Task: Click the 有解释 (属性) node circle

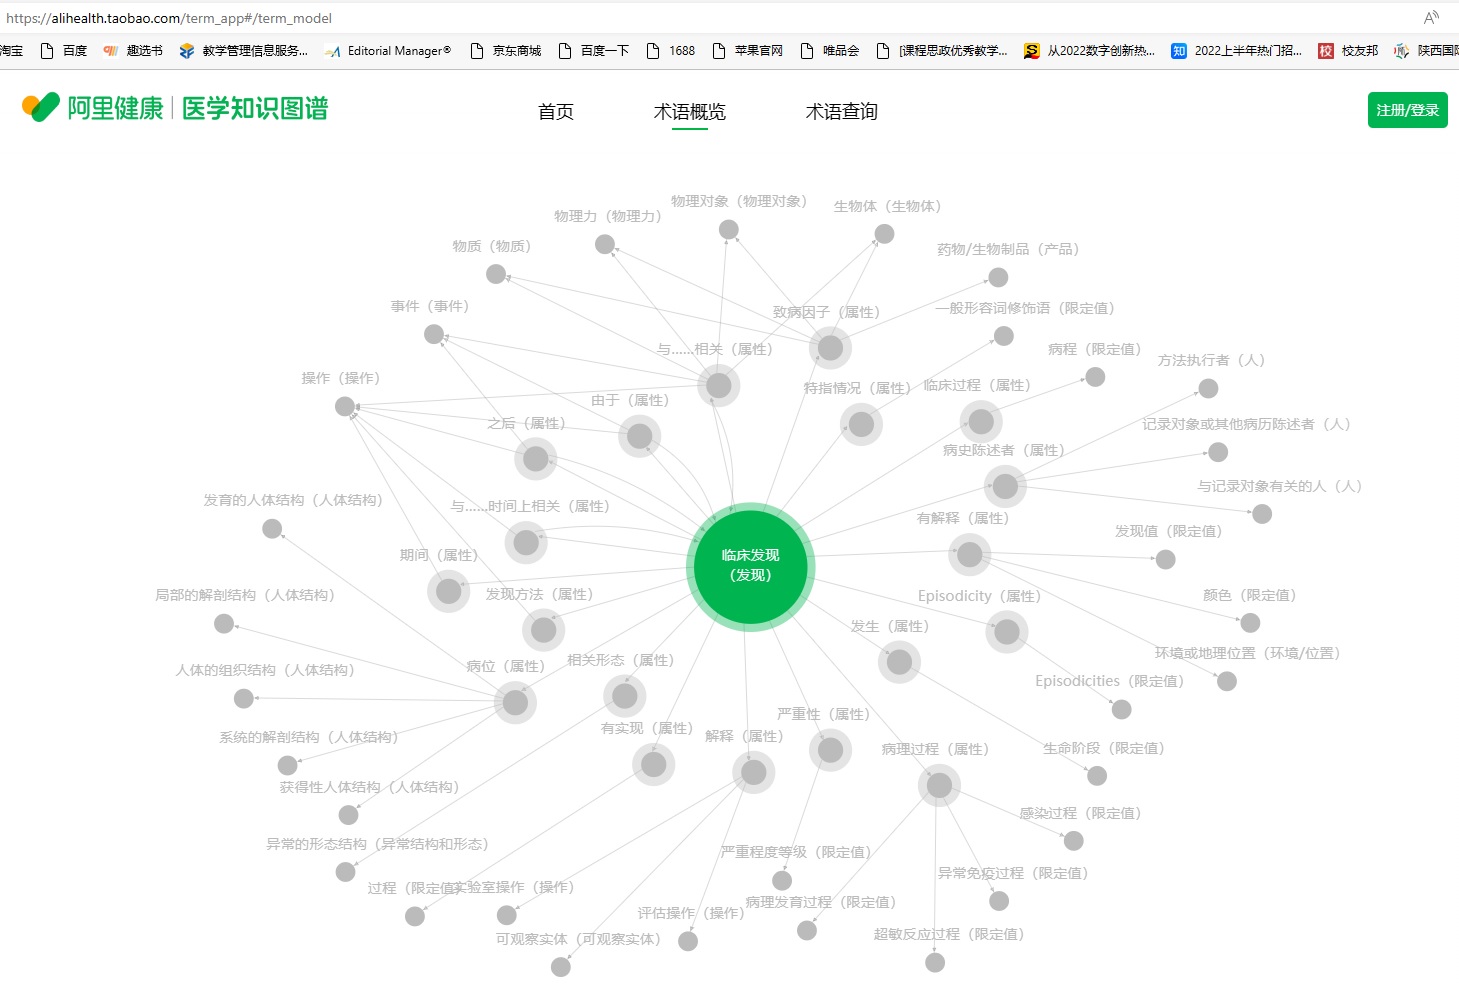Action: (x=969, y=554)
